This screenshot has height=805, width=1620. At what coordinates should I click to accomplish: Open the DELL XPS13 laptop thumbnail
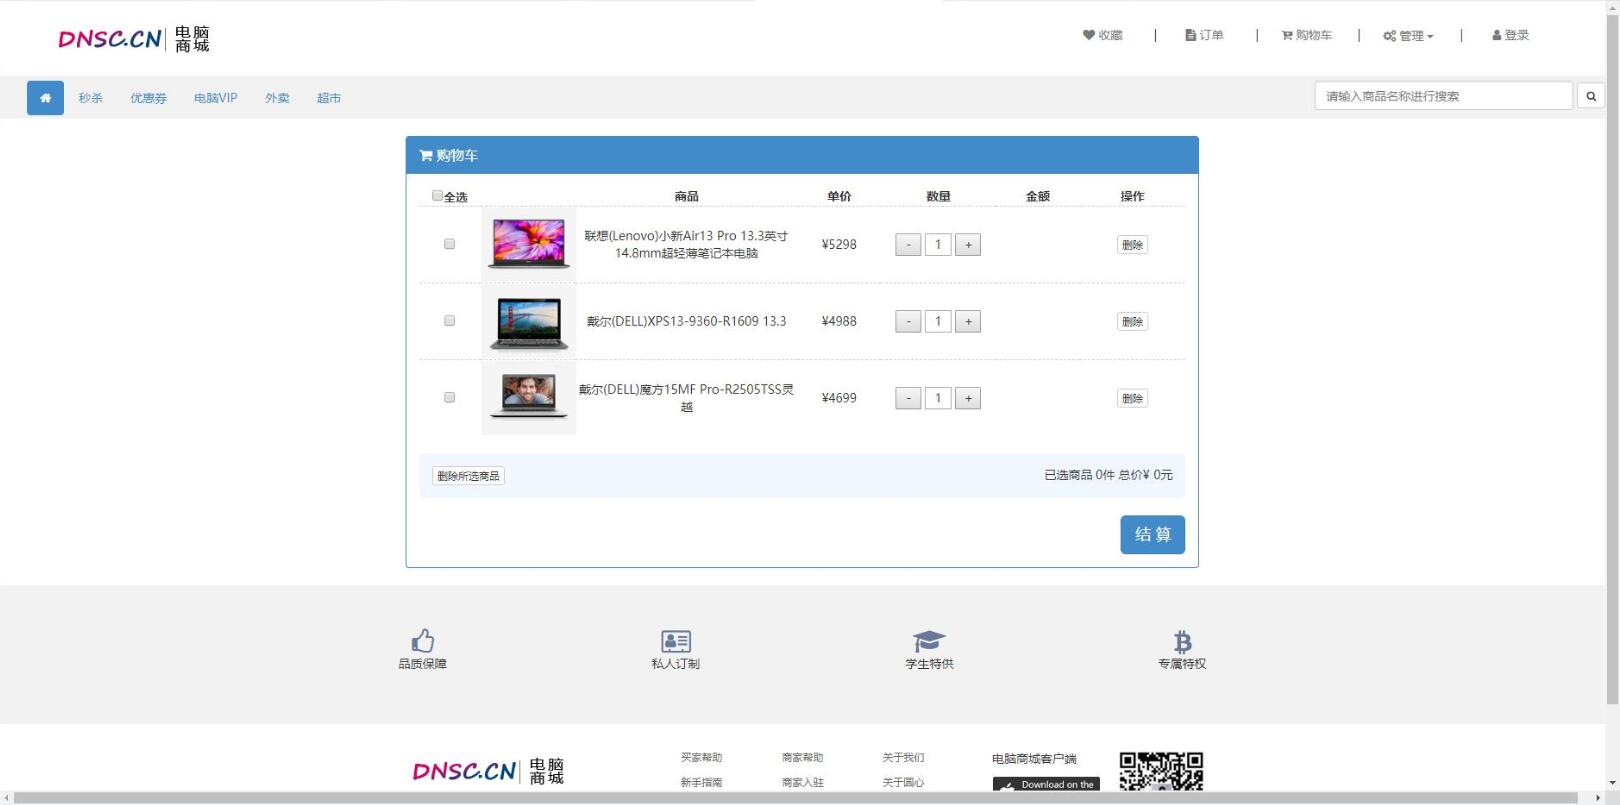529,321
